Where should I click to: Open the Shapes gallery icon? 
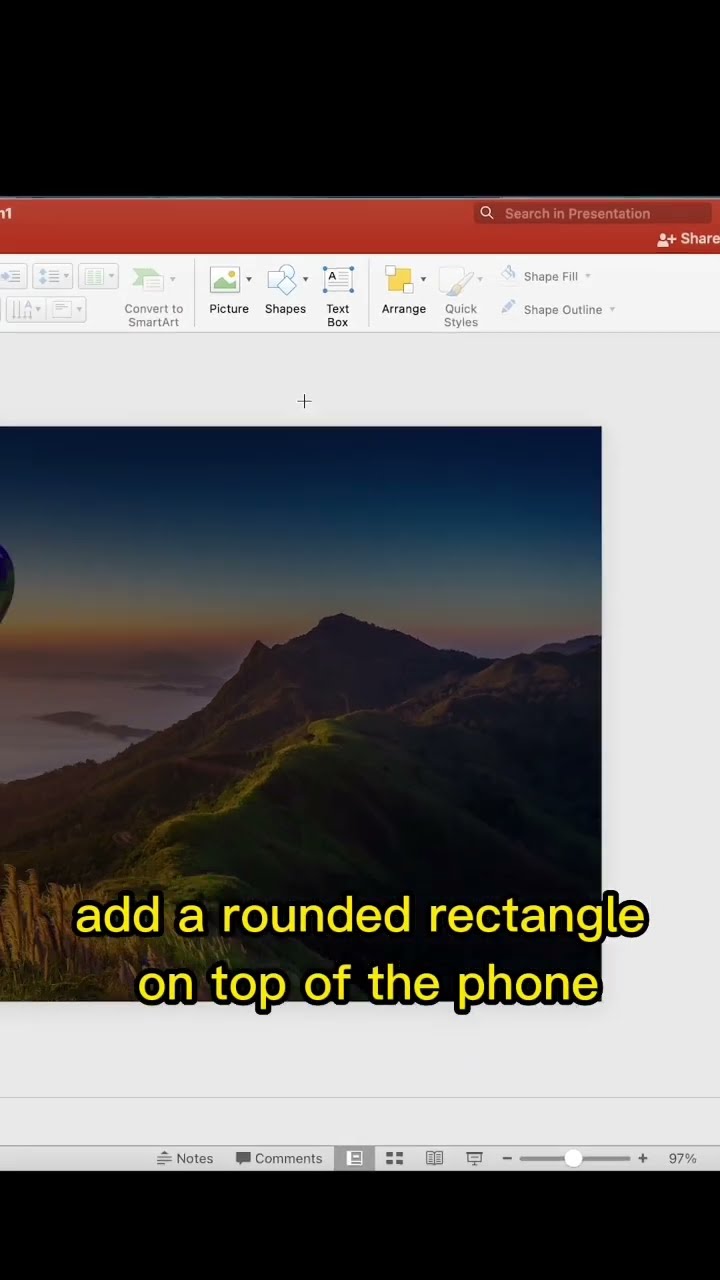click(282, 279)
